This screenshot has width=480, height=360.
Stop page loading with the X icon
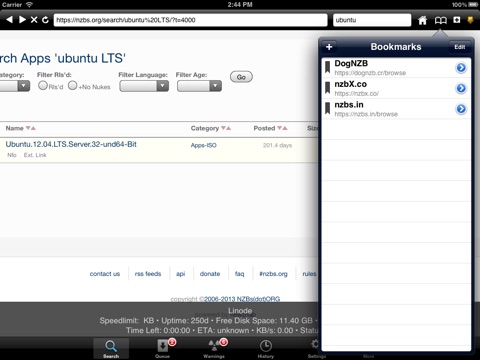coord(34,20)
